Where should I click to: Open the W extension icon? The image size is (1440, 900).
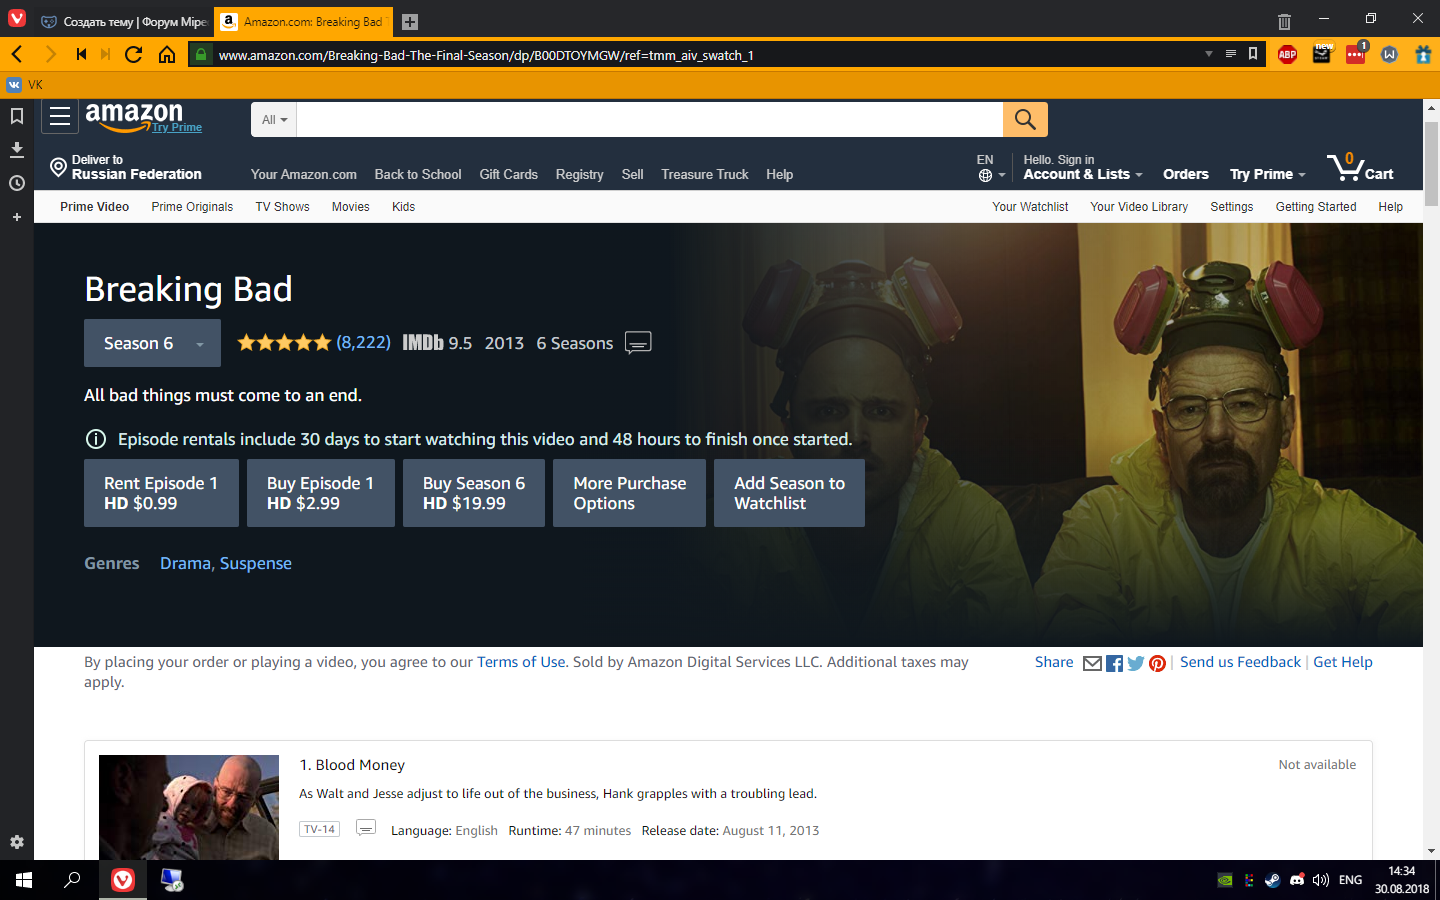pos(1389,55)
